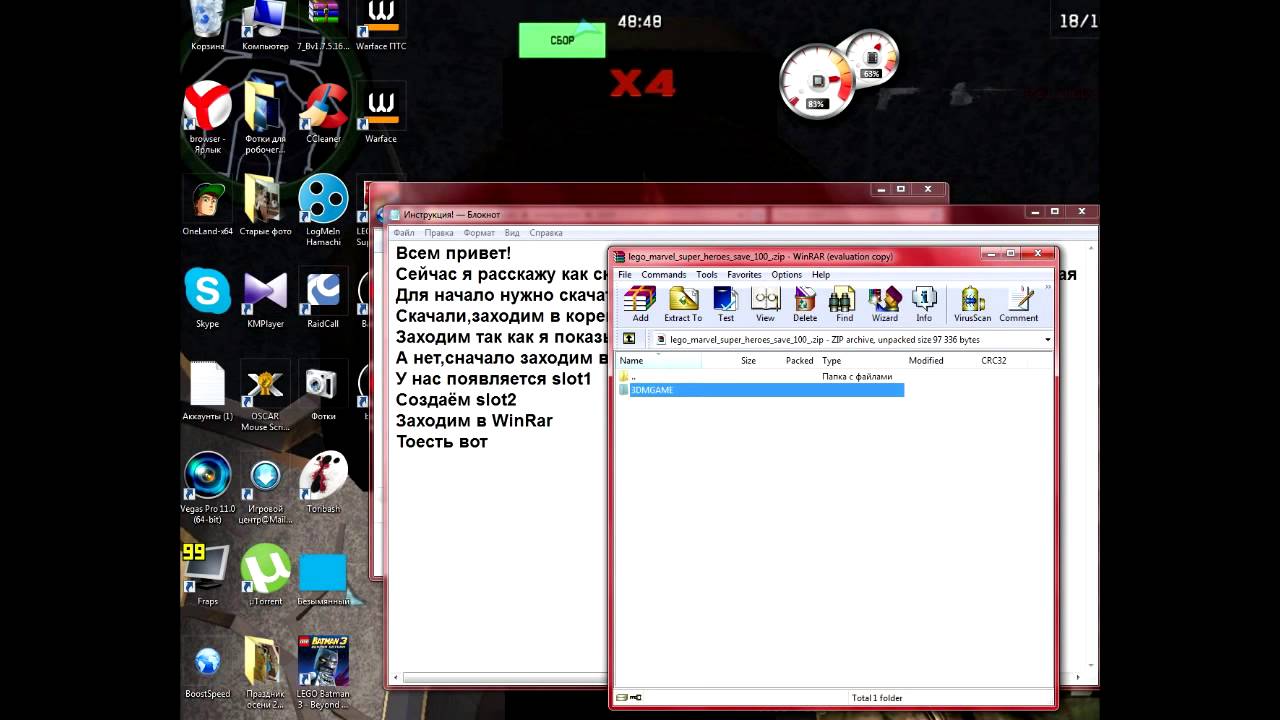
Task: Select the CCleaner desktop shortcut
Action: click(x=323, y=112)
